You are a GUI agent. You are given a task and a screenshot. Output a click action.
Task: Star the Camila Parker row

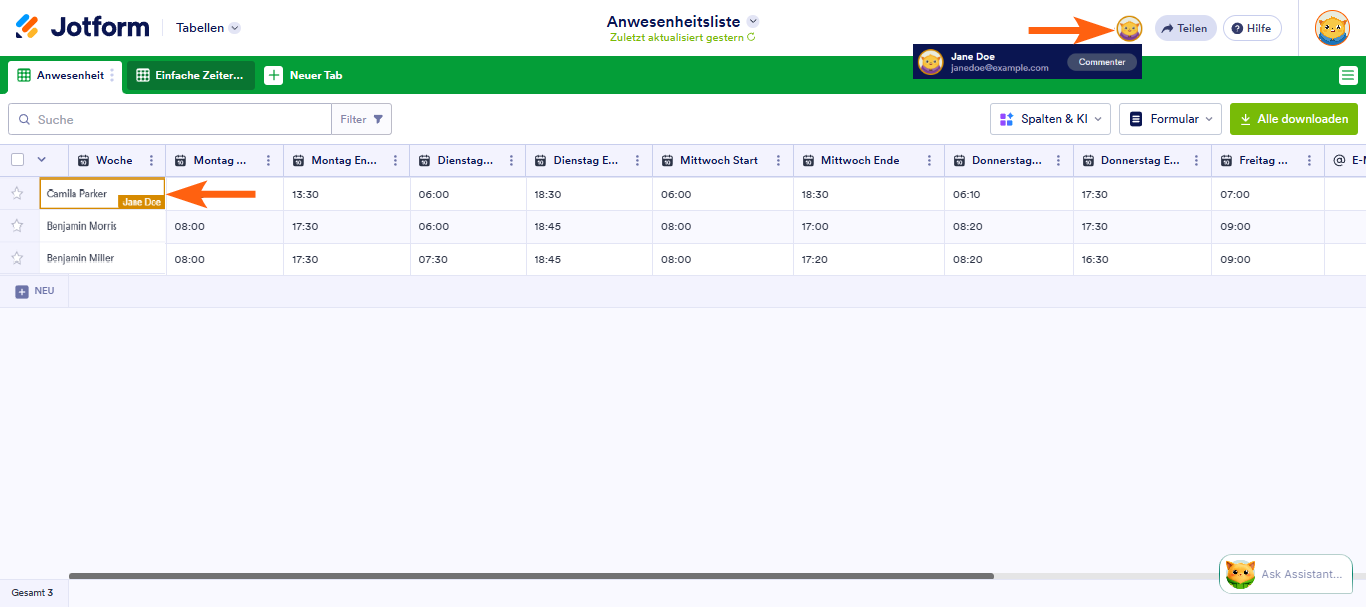coord(17,193)
